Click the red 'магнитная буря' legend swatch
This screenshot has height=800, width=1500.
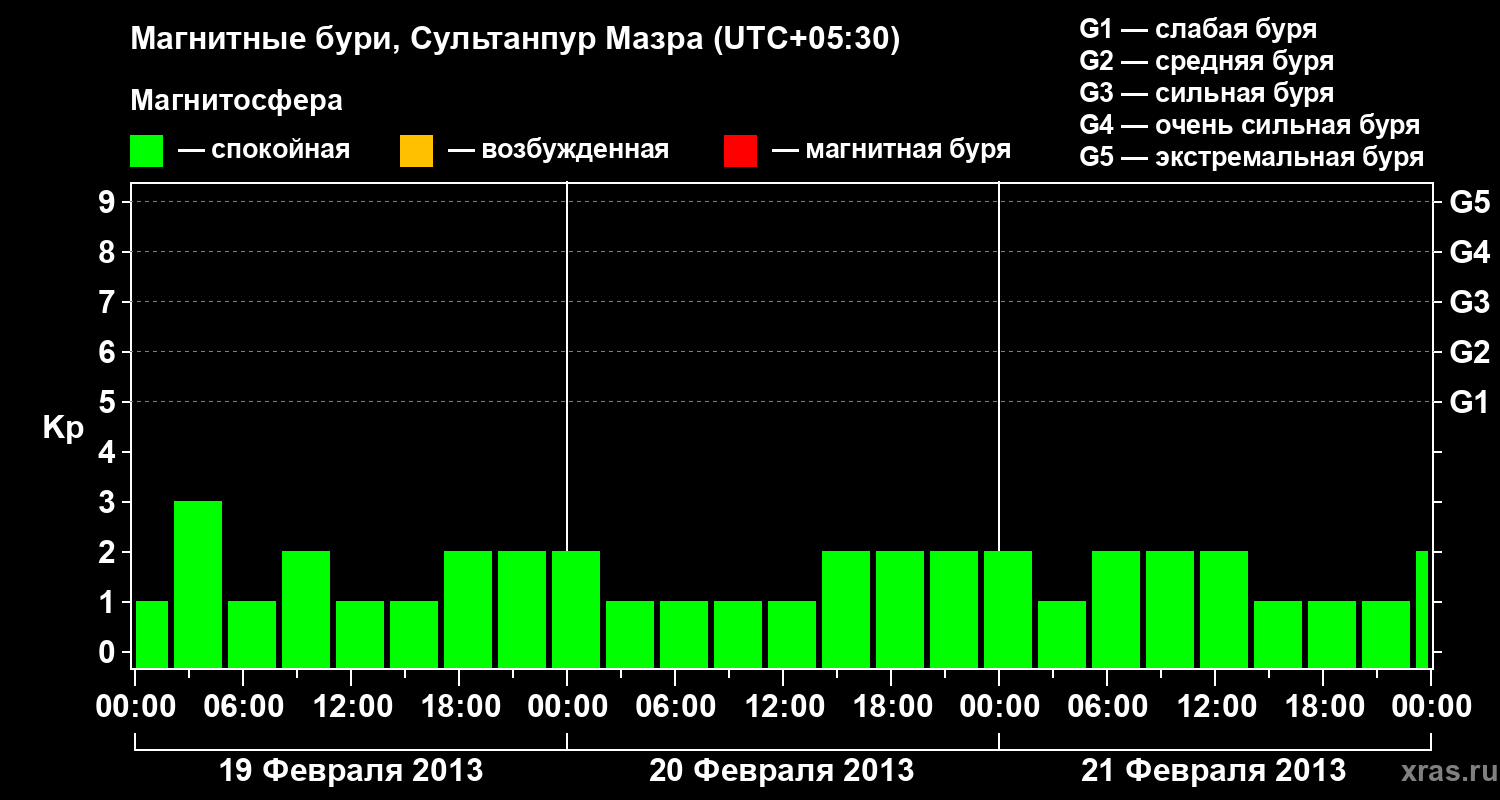(x=740, y=151)
